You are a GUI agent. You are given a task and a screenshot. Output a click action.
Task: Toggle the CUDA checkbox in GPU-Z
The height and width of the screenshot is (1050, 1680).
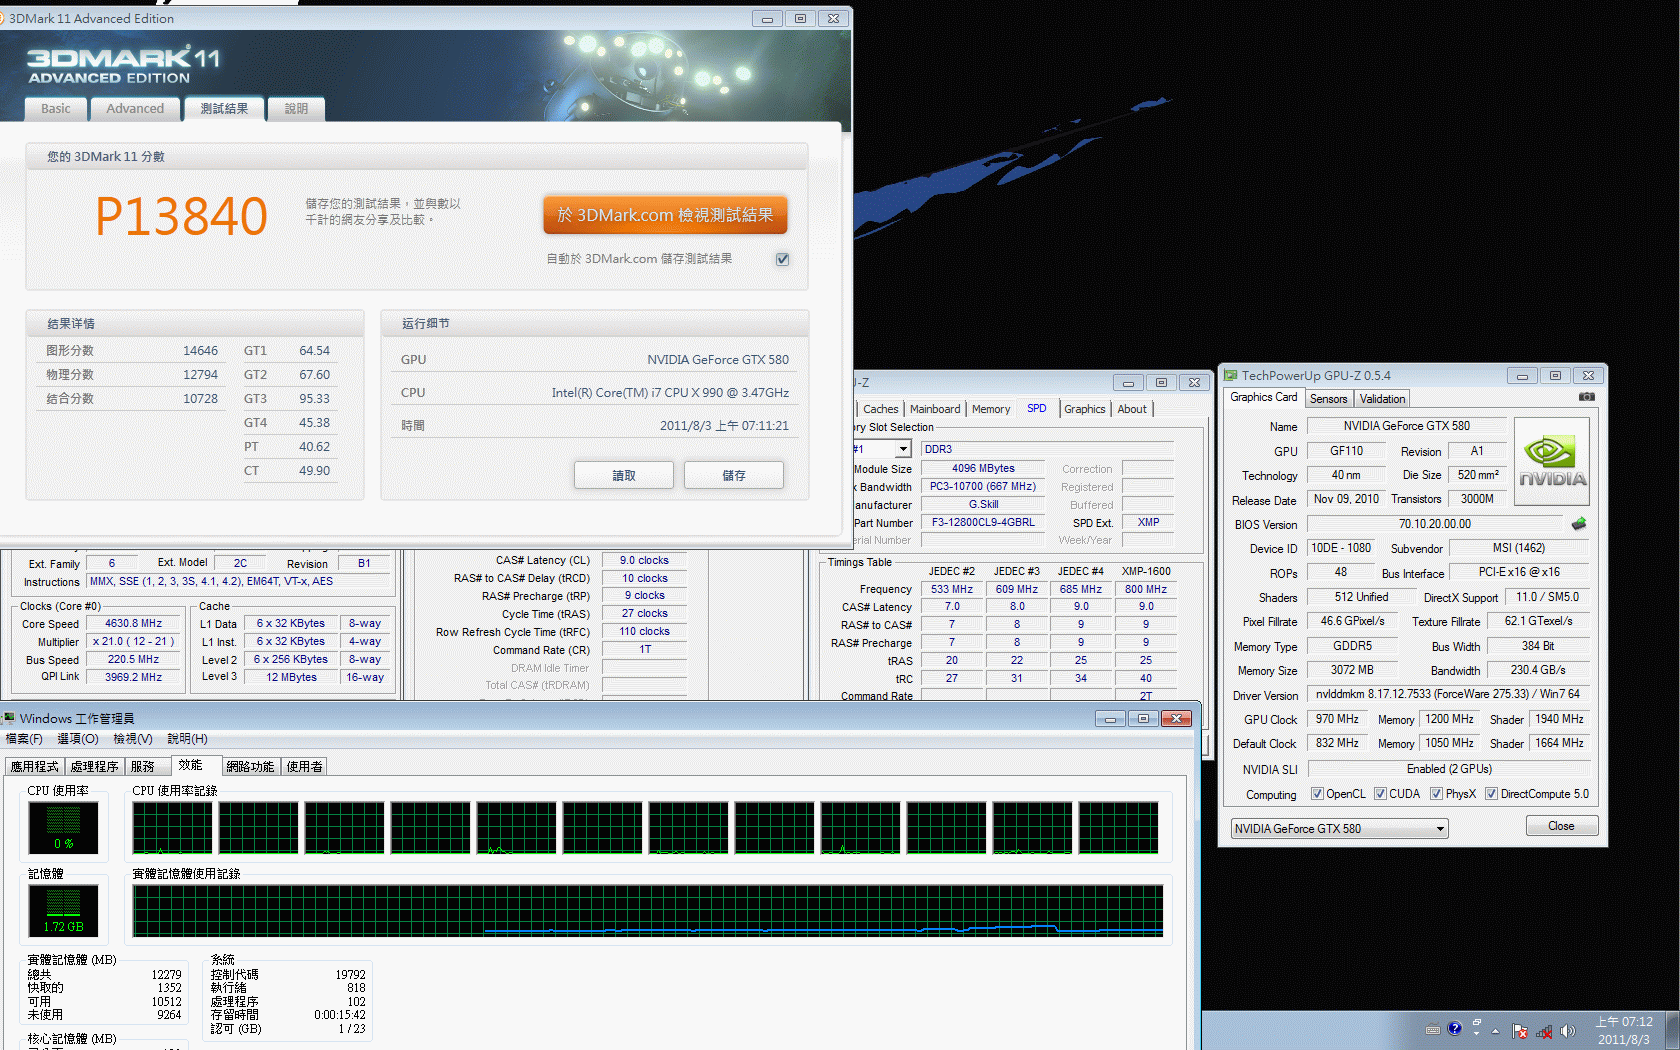[1380, 794]
